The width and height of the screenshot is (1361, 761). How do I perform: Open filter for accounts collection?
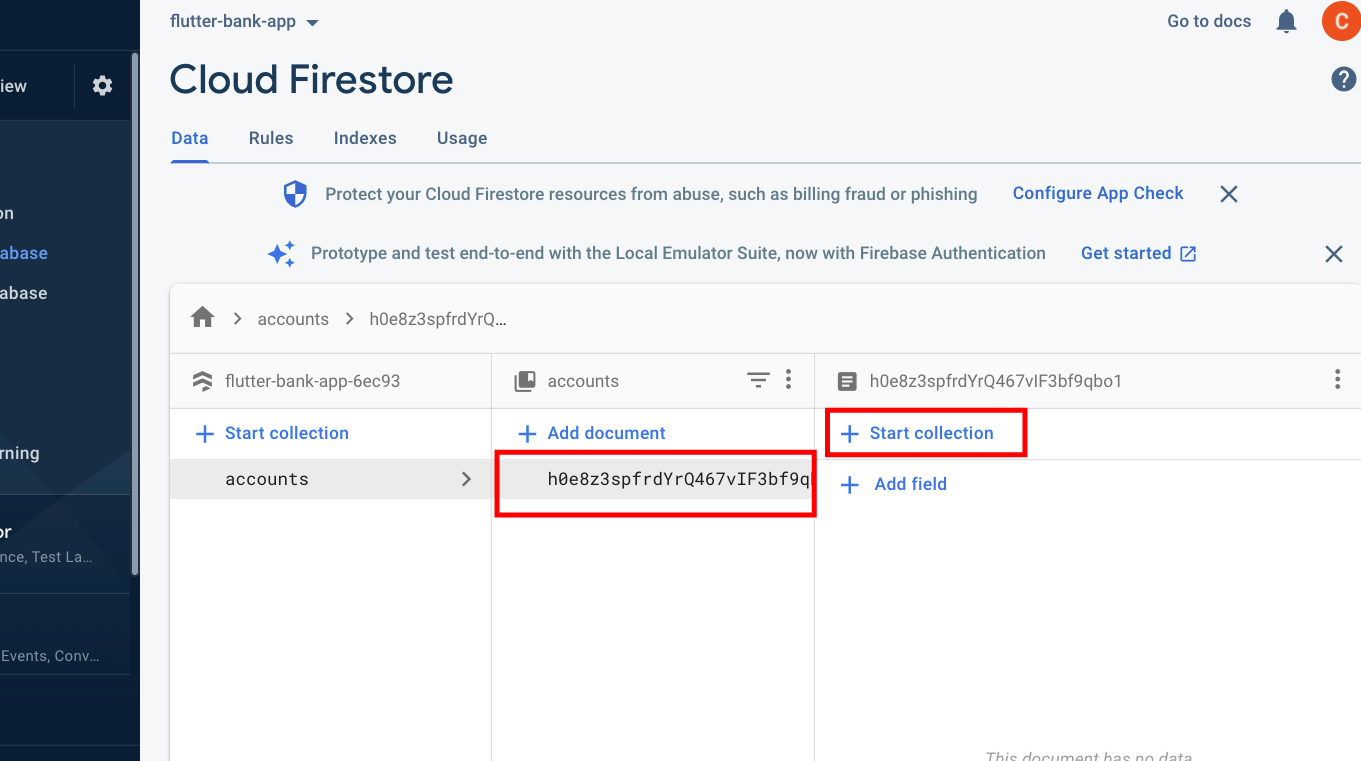point(758,380)
